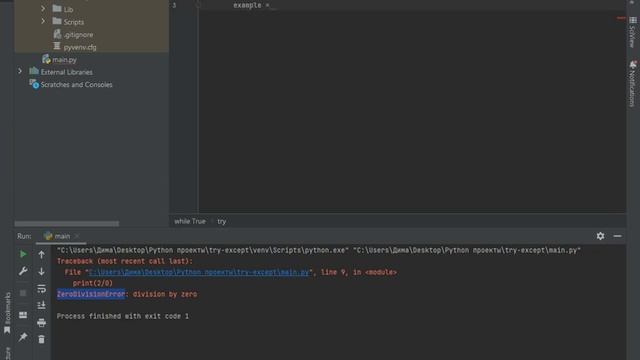
Task: Toggle soft-wrap in Run console
Action: (42, 289)
